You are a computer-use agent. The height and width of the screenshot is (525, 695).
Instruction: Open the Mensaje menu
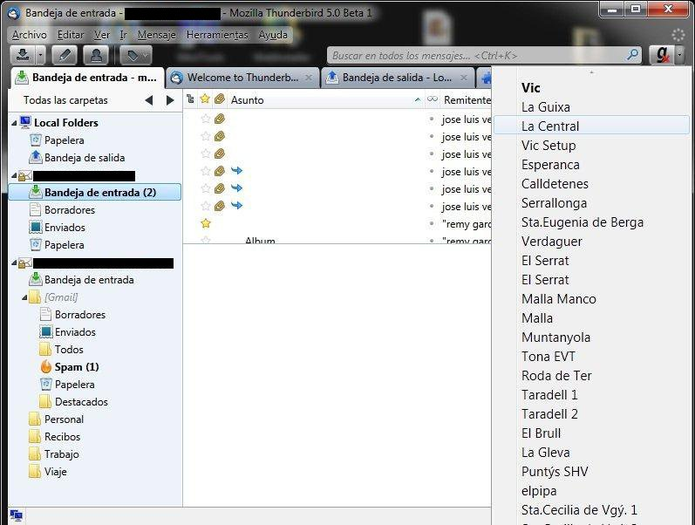coord(156,35)
